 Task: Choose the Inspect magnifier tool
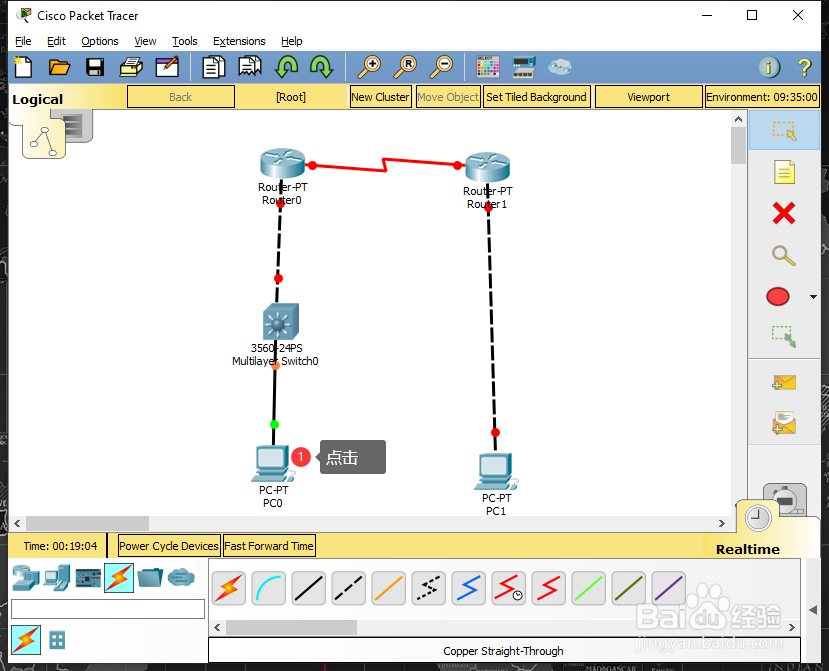(784, 255)
